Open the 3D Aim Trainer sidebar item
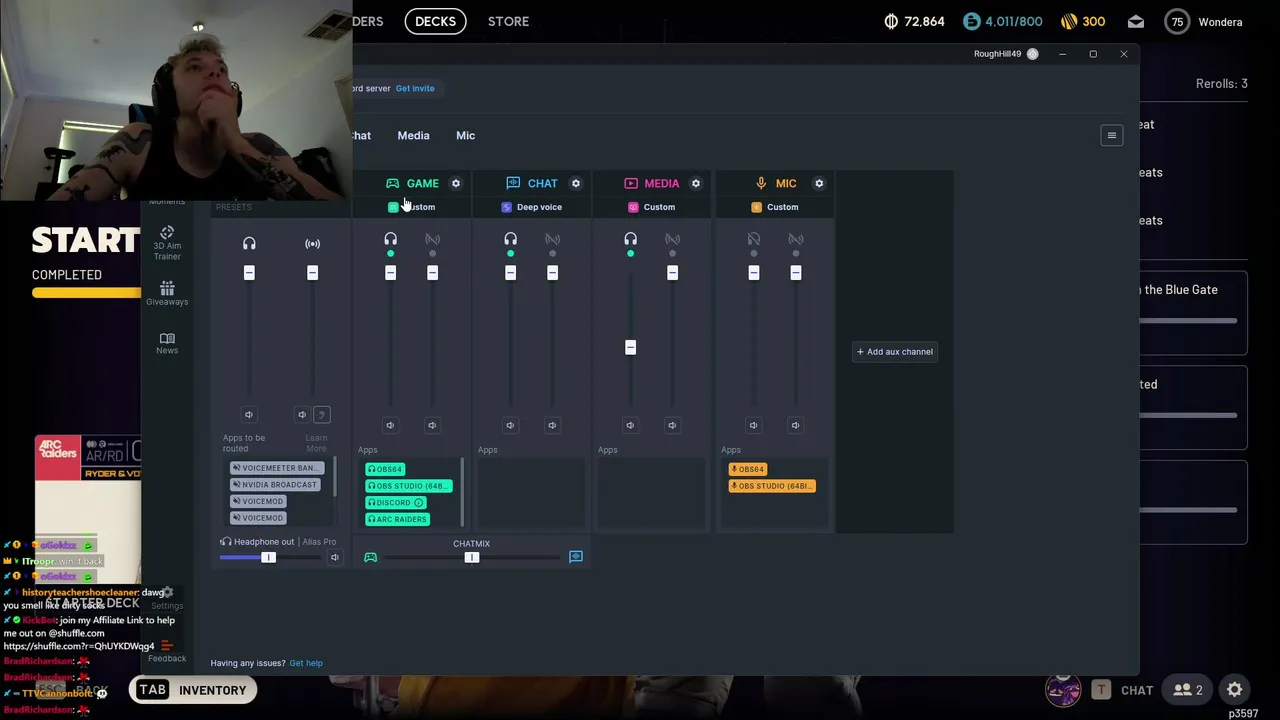The height and width of the screenshot is (720, 1280). [167, 242]
